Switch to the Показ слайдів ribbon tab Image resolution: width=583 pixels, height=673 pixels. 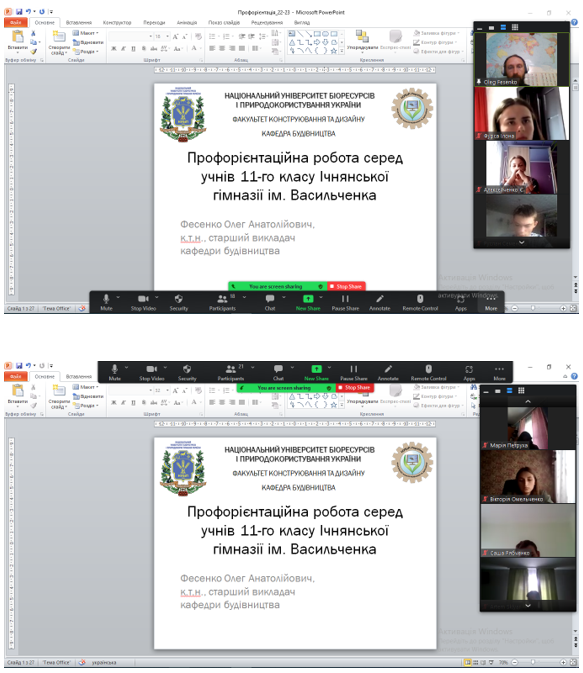[224, 22]
